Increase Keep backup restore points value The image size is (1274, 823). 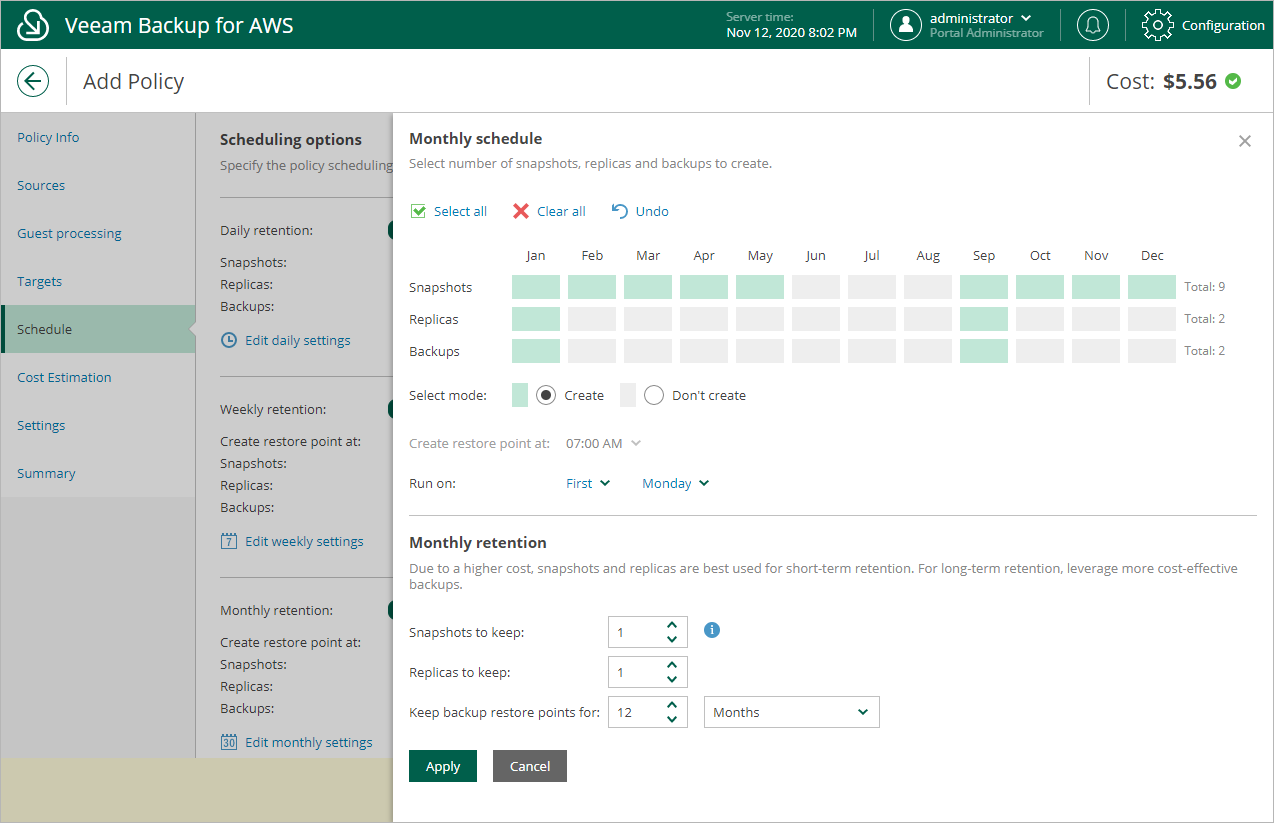coord(672,705)
